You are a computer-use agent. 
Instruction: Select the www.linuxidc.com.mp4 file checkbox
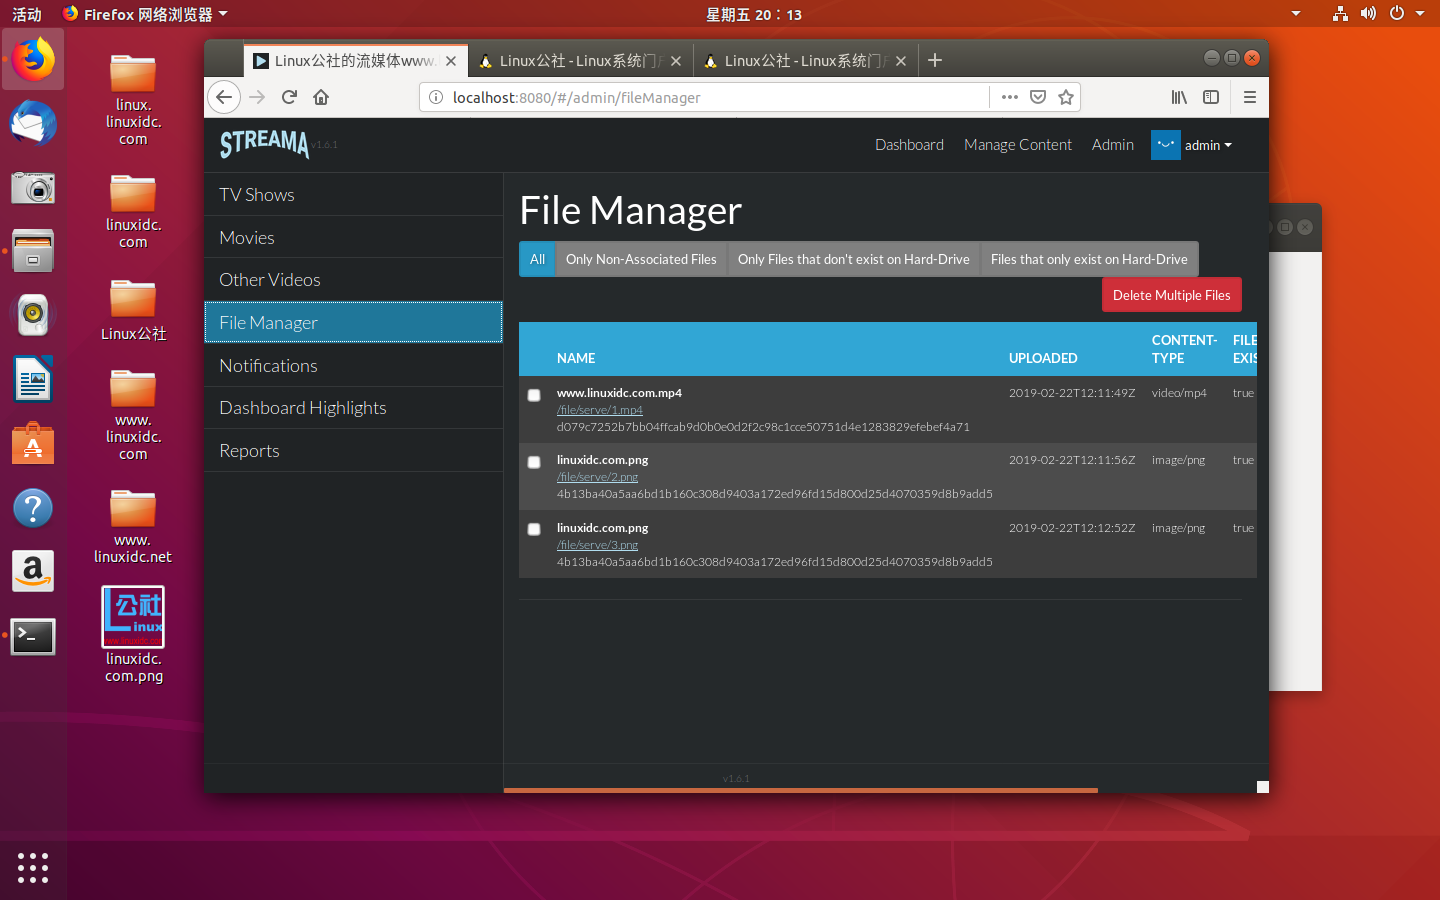pyautogui.click(x=534, y=395)
